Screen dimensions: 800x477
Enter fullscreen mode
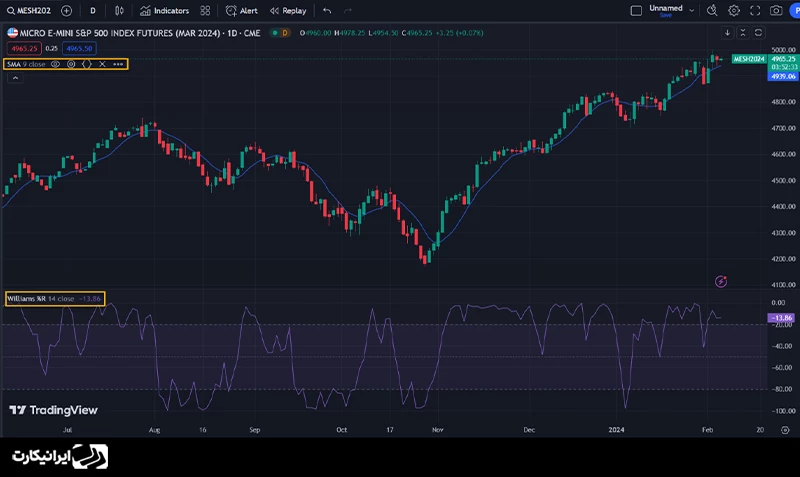[x=755, y=10]
